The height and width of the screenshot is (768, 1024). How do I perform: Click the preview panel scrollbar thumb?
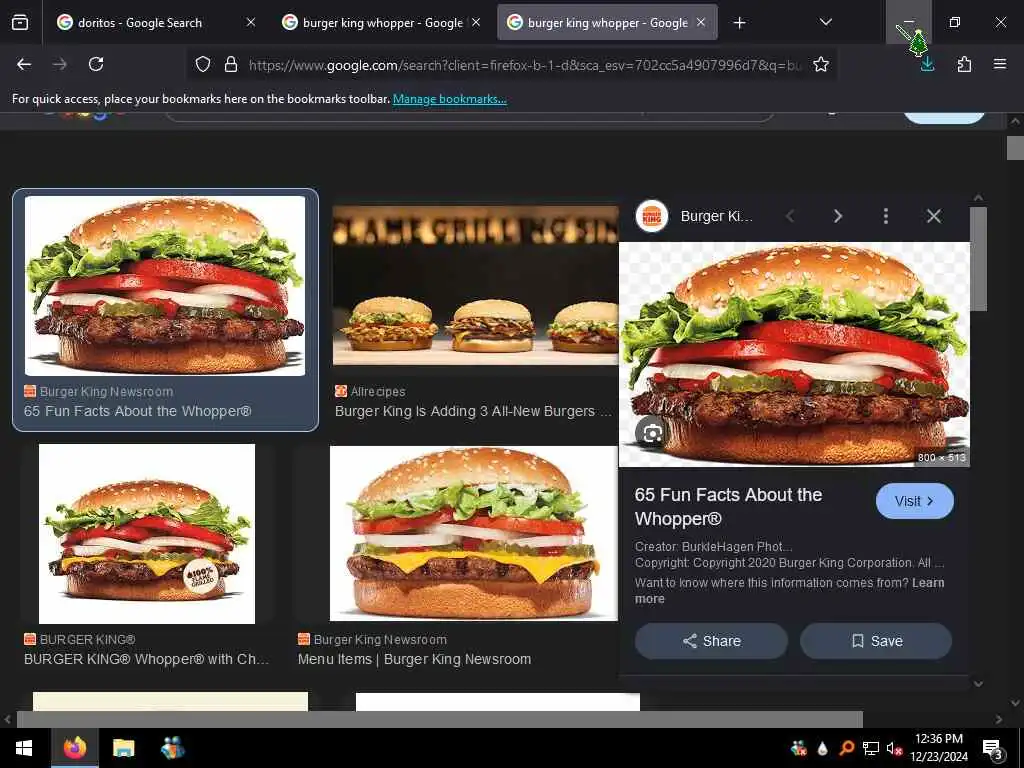coord(978,259)
